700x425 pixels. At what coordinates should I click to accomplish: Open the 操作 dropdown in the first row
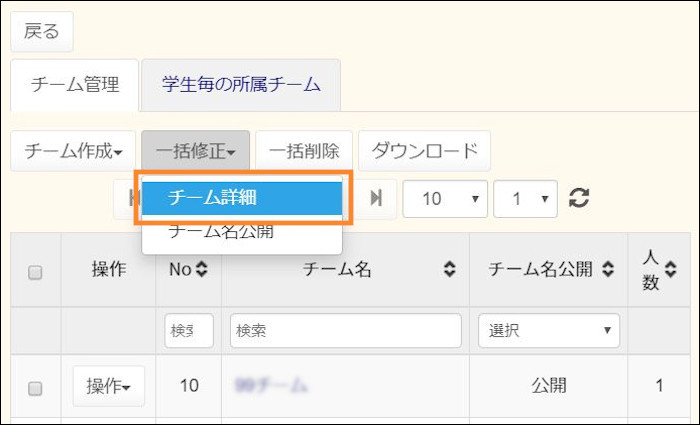[109, 386]
